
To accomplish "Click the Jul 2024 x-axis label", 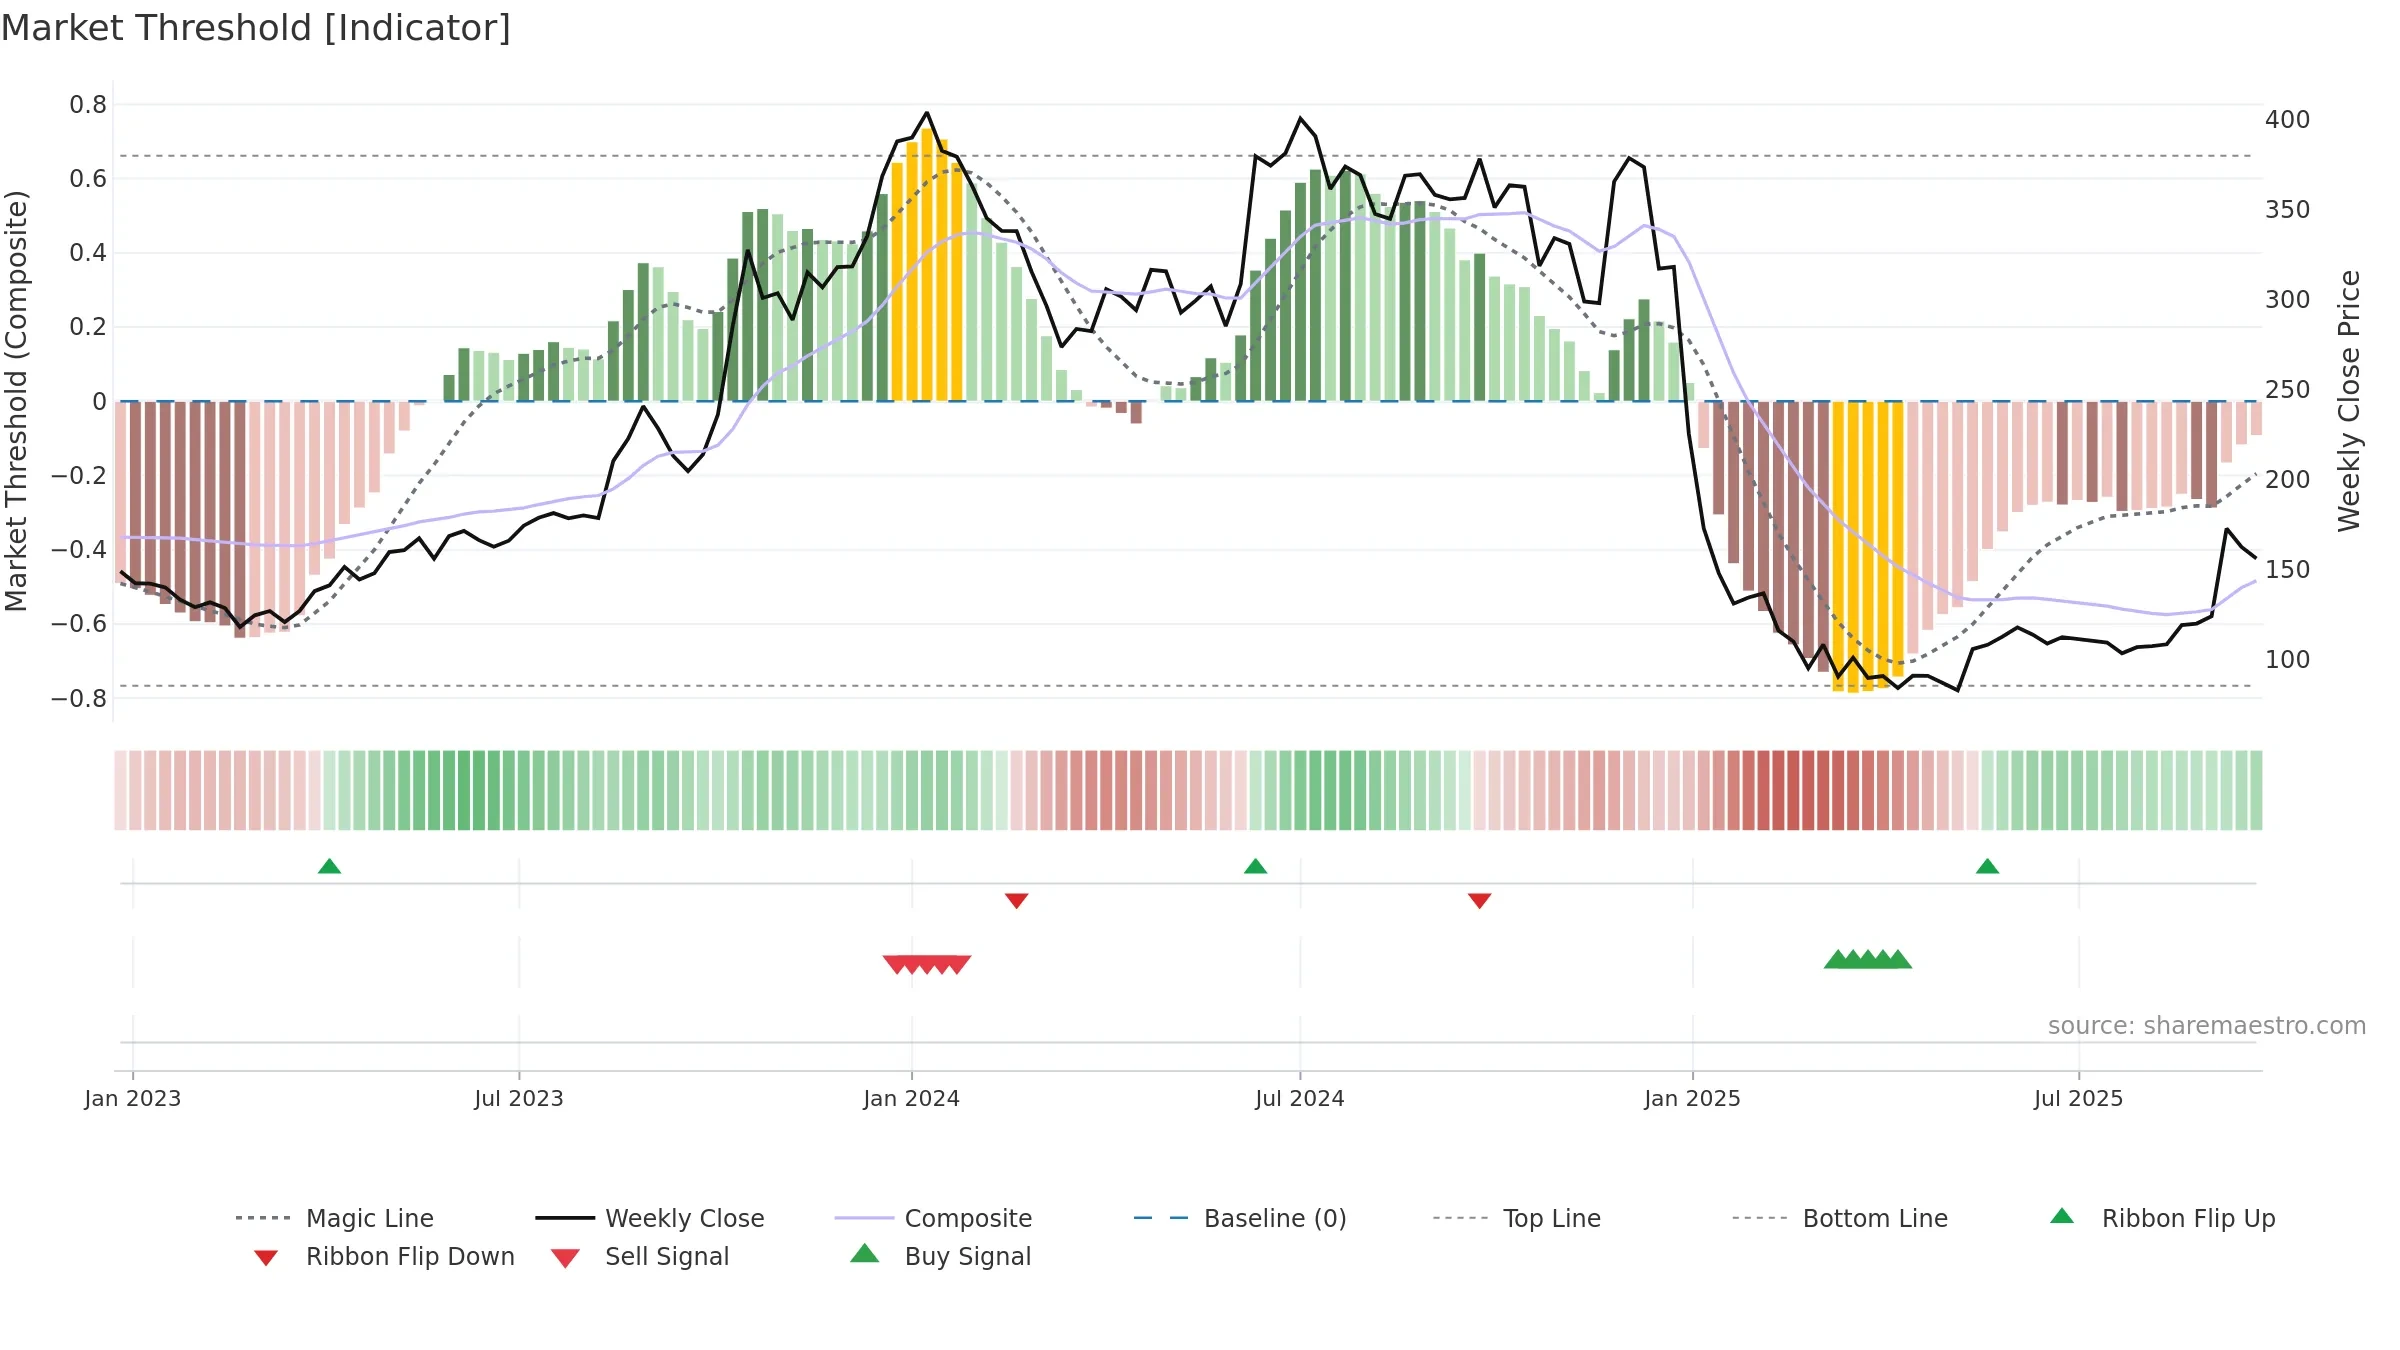I will [x=1300, y=1099].
